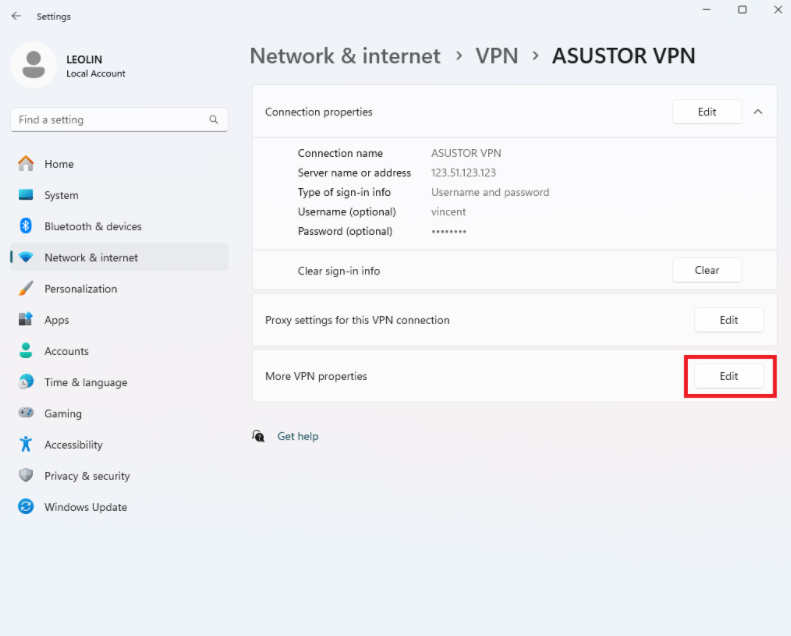Clear the sign-in info
Viewport: 791px width, 636px height.
click(x=707, y=270)
